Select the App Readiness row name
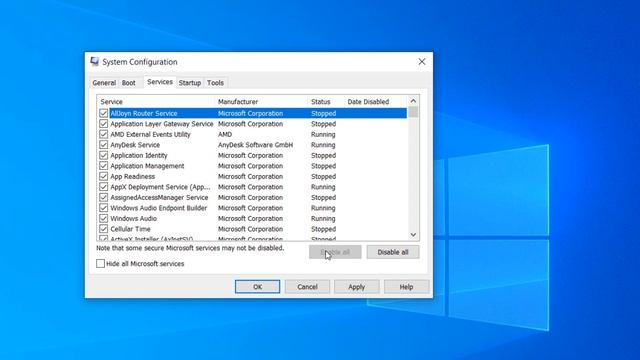 click(133, 176)
